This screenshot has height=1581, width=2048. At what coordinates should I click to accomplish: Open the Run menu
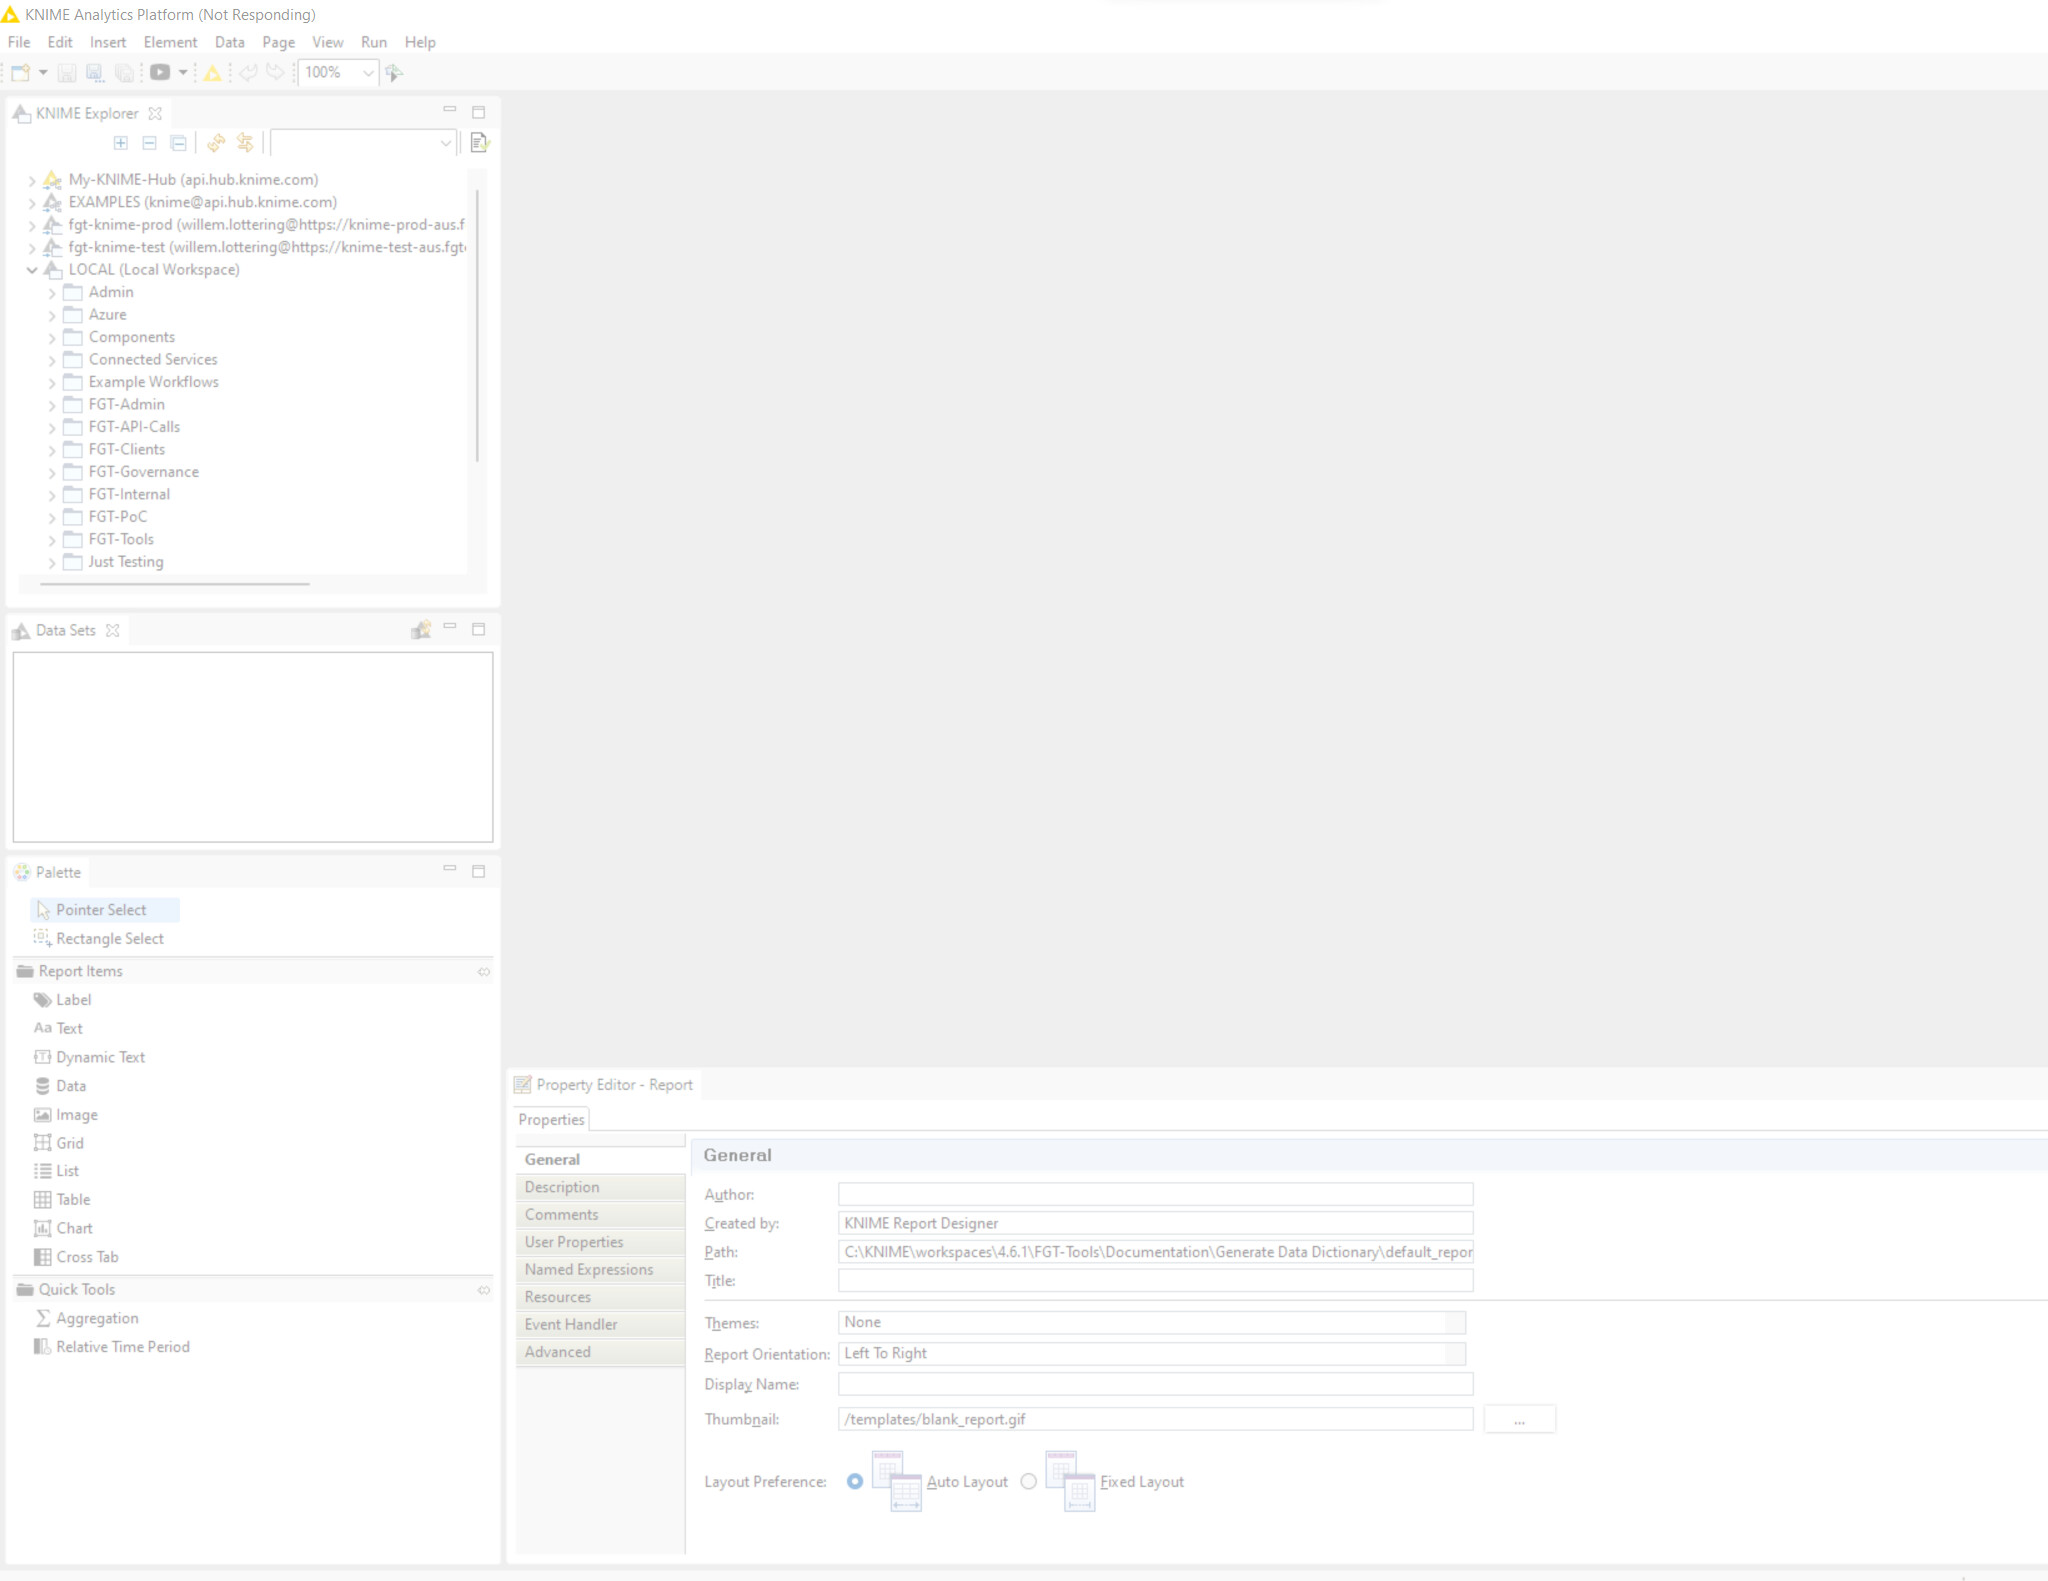pyautogui.click(x=374, y=42)
